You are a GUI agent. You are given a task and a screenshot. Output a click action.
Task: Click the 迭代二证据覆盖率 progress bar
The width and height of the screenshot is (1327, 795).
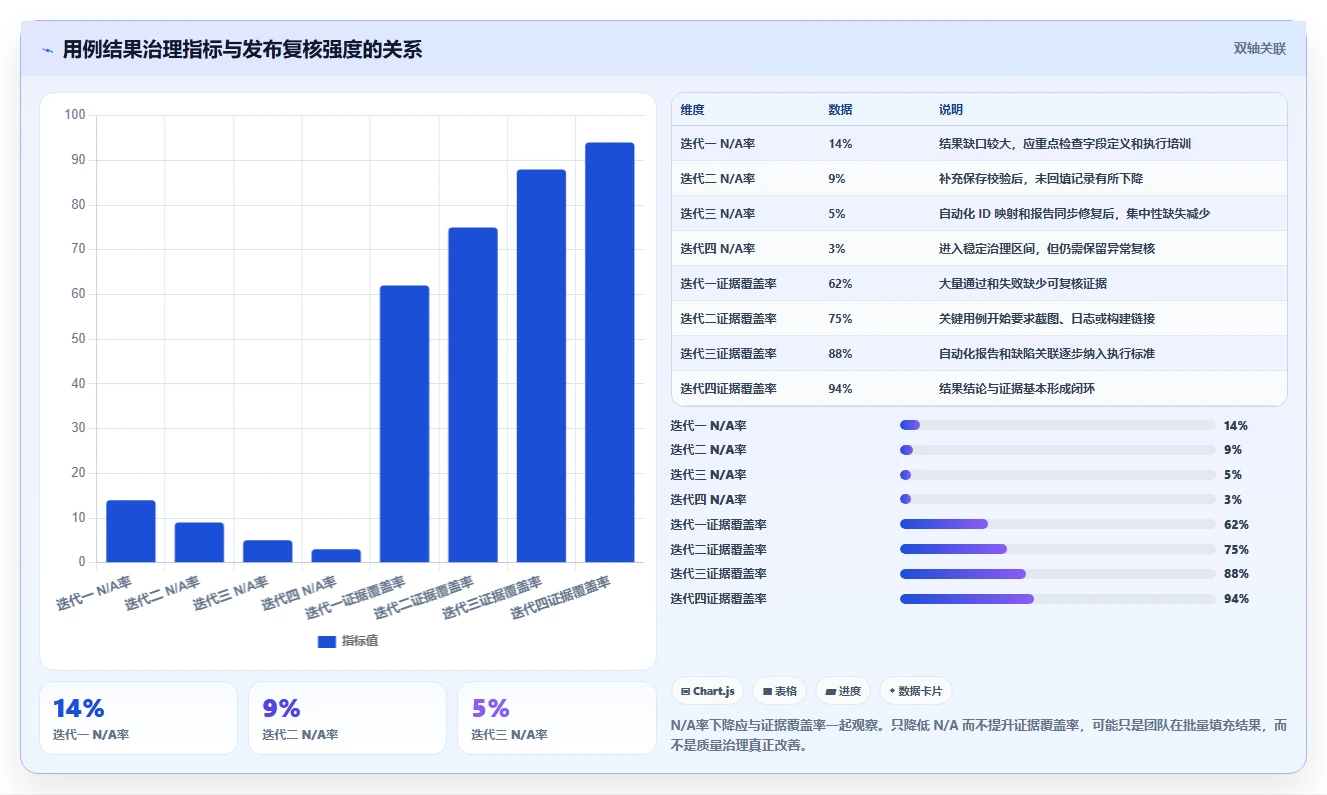coord(1058,549)
